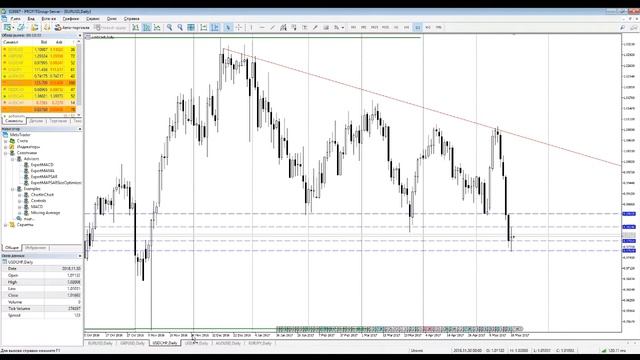The width and height of the screenshot is (640, 360).
Task: Select ExpertMAPSARSizeOptimized advisor
Action: (x=56, y=183)
